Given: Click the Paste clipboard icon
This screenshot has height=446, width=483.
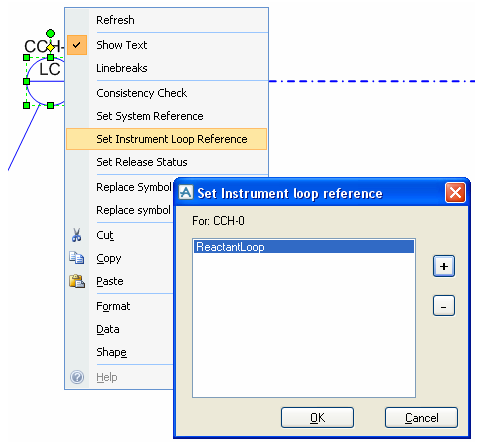Looking at the screenshot, I should pyautogui.click(x=77, y=281).
